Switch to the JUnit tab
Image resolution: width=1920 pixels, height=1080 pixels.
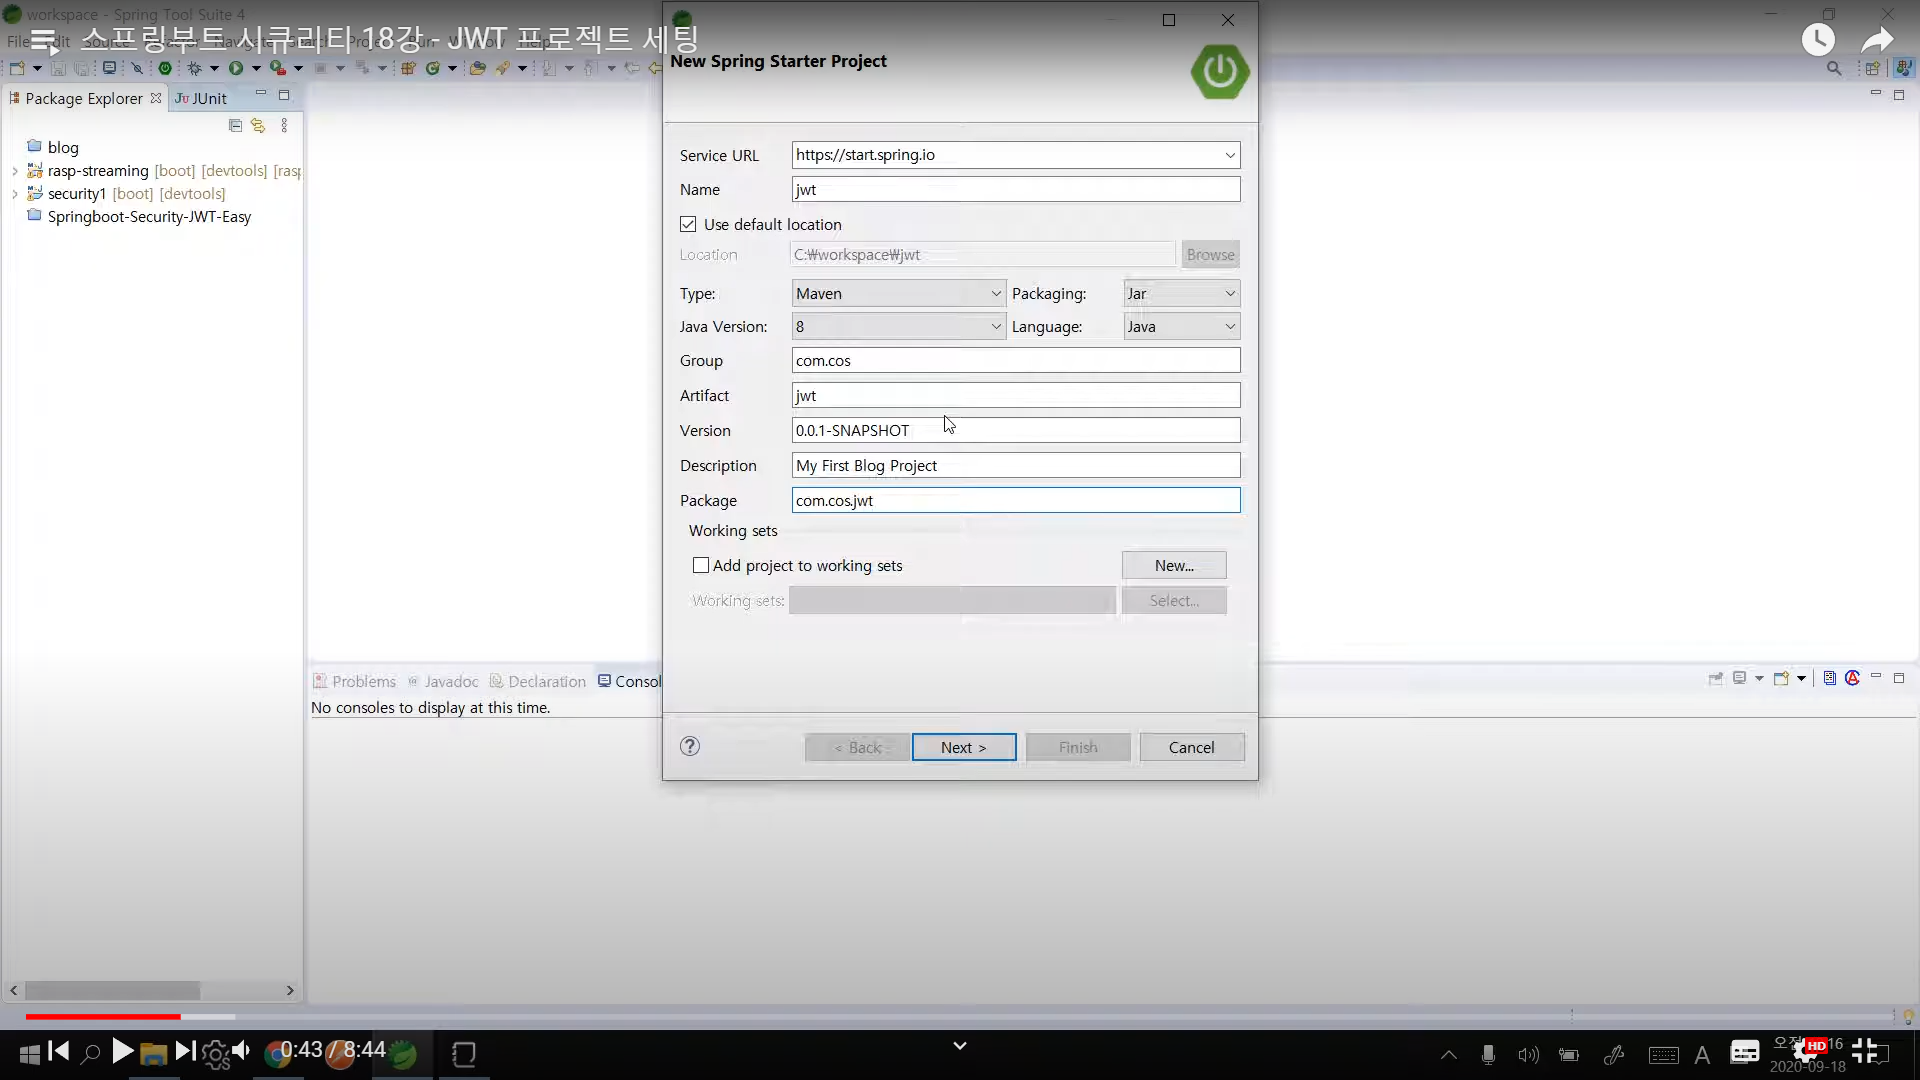click(202, 98)
